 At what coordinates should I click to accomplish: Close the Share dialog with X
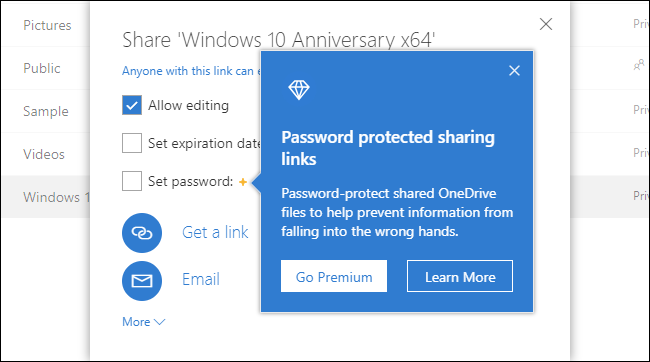click(x=546, y=24)
